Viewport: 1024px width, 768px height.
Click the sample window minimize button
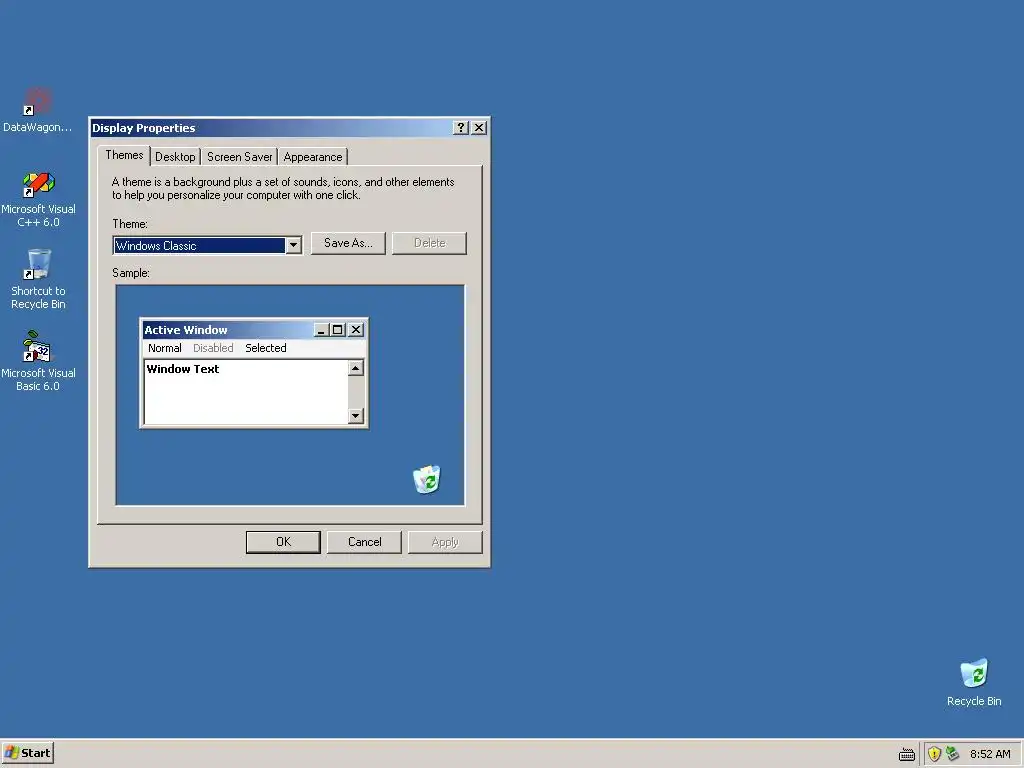(x=321, y=330)
